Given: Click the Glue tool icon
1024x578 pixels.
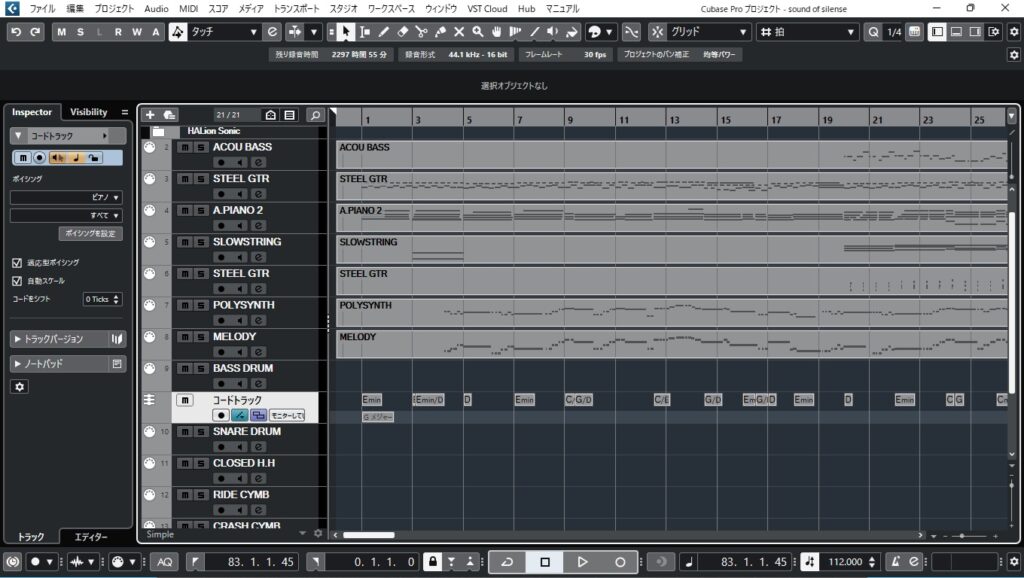Looking at the screenshot, I should point(441,32).
